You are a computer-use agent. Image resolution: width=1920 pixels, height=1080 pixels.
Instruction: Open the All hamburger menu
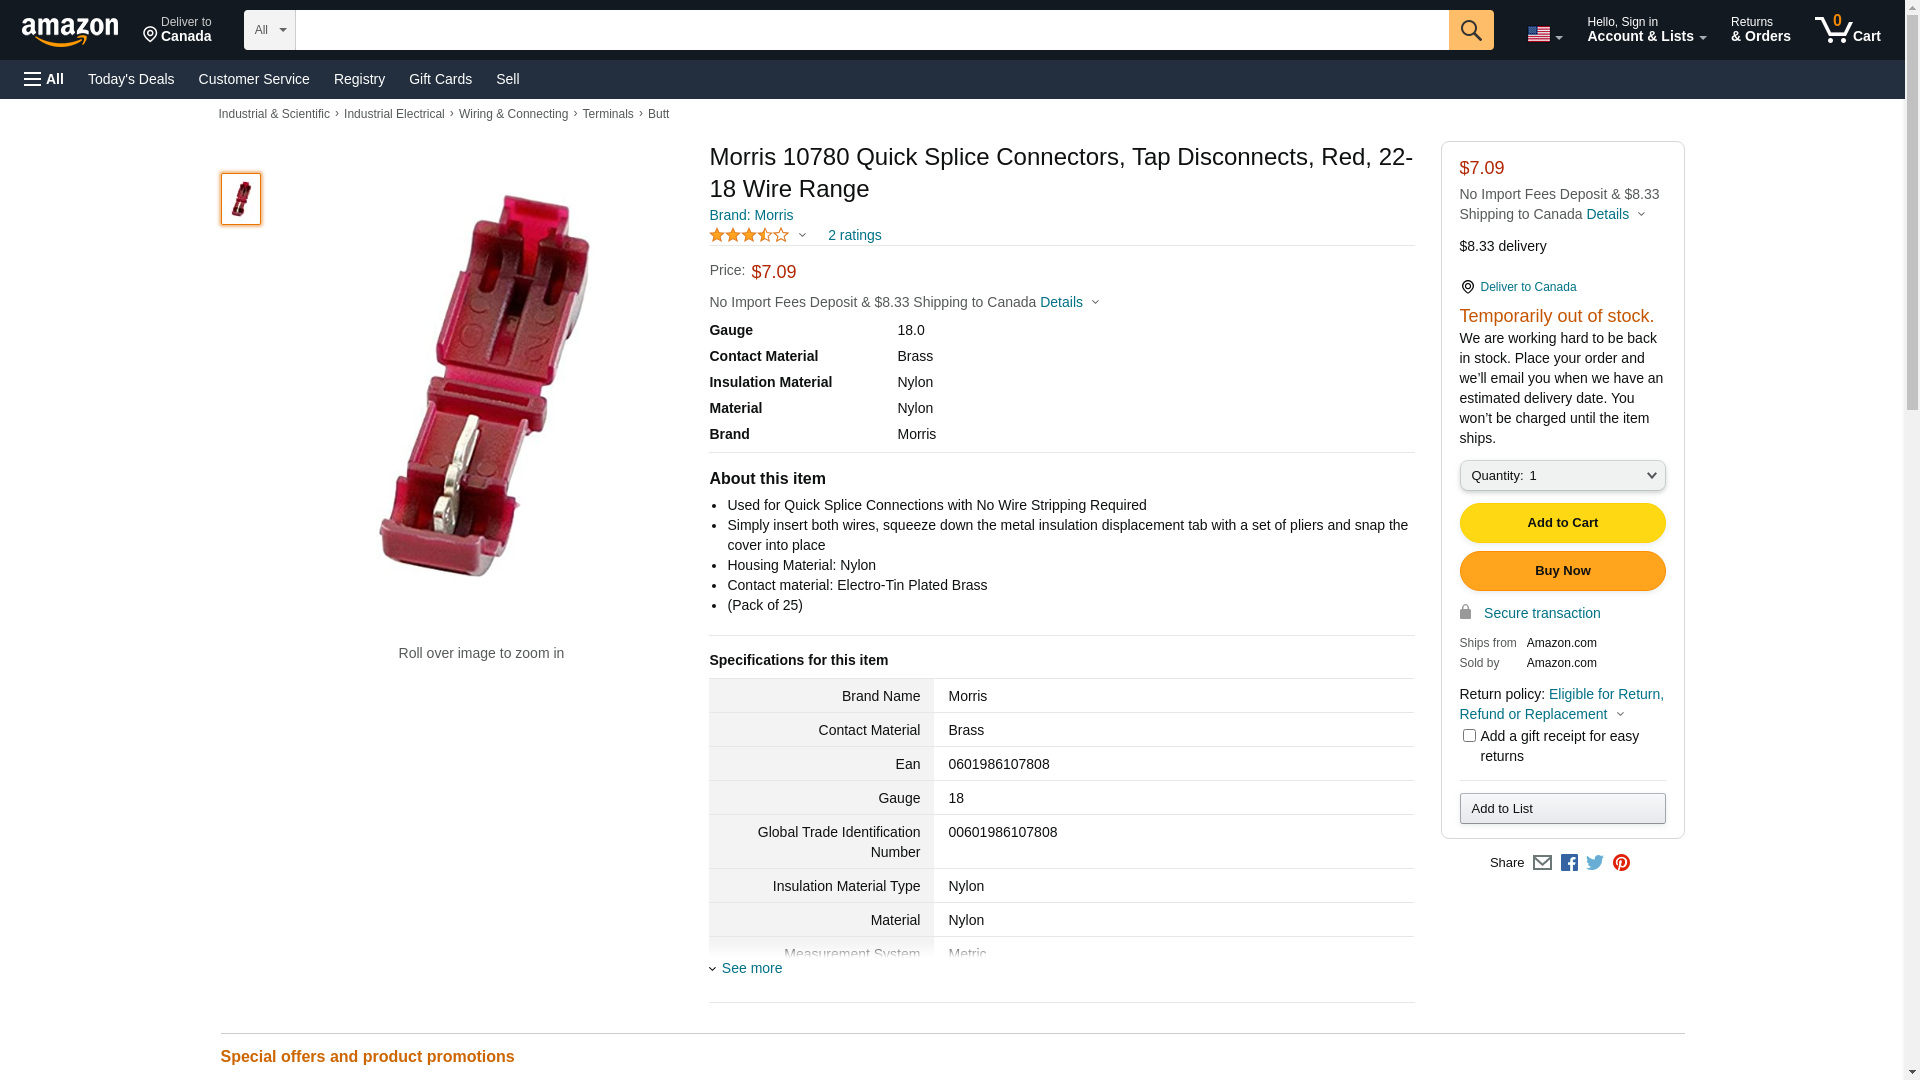(x=44, y=79)
